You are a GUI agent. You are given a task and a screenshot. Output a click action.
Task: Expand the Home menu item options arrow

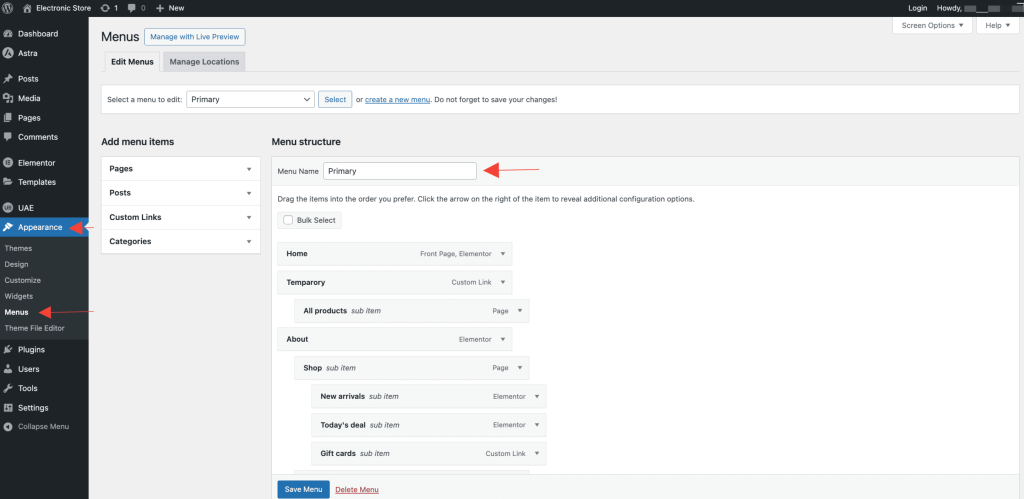(502, 254)
